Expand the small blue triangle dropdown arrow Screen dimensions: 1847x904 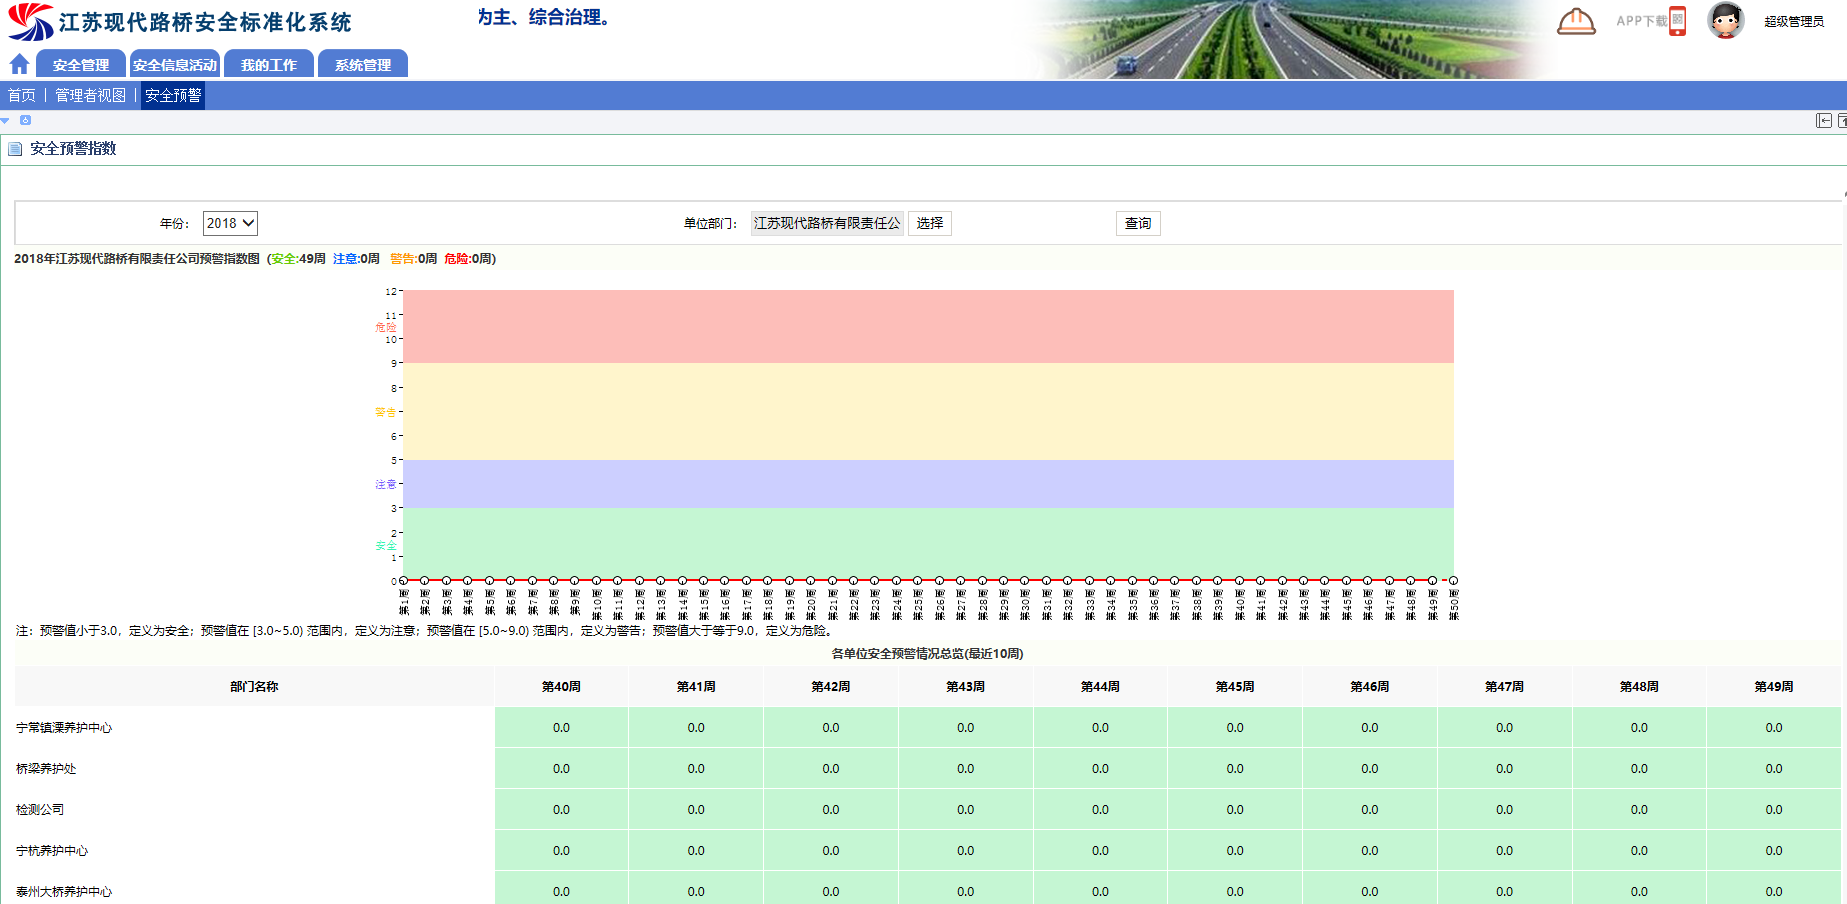pos(6,121)
